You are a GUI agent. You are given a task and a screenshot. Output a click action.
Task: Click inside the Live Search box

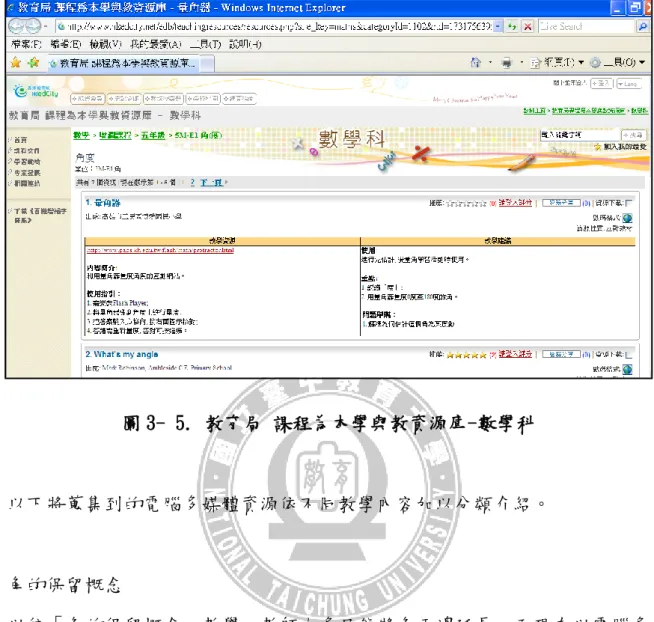pos(586,26)
